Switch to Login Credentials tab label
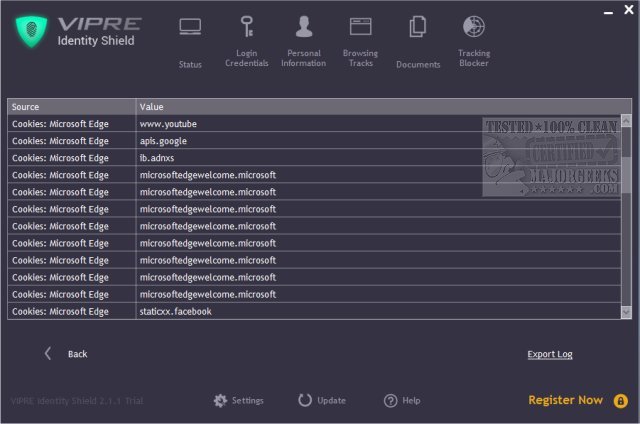640x424 pixels. pos(247,58)
